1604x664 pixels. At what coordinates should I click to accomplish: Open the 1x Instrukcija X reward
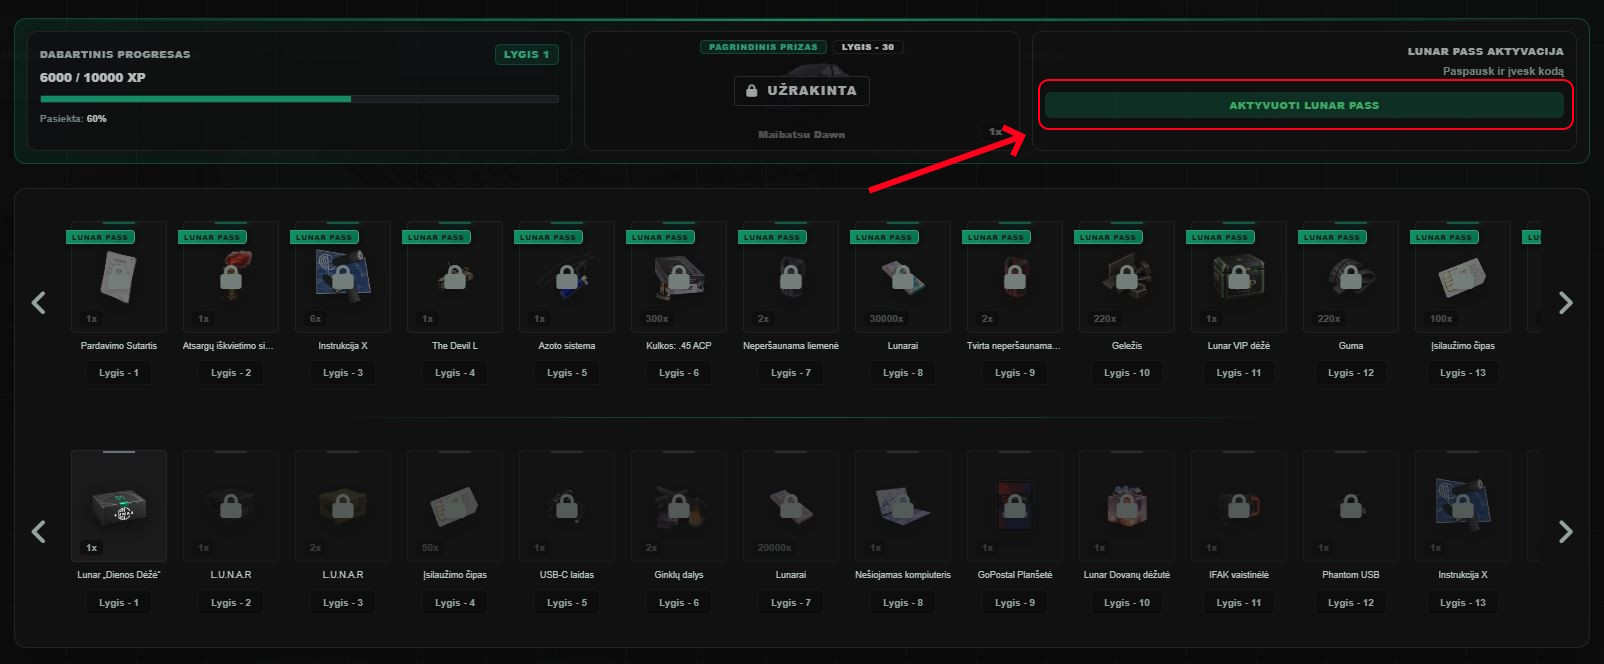(1463, 506)
